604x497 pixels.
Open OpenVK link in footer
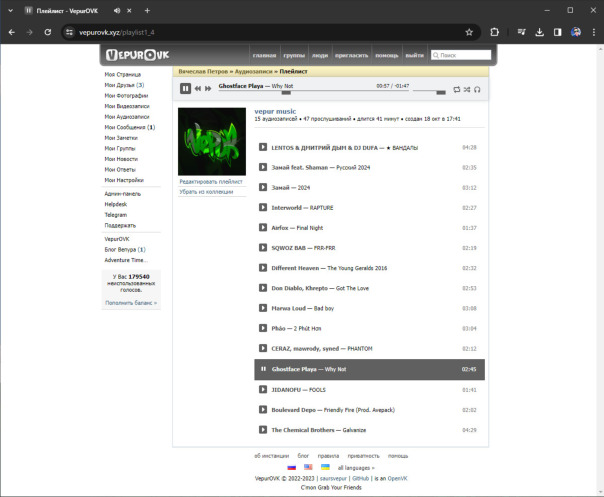397,478
